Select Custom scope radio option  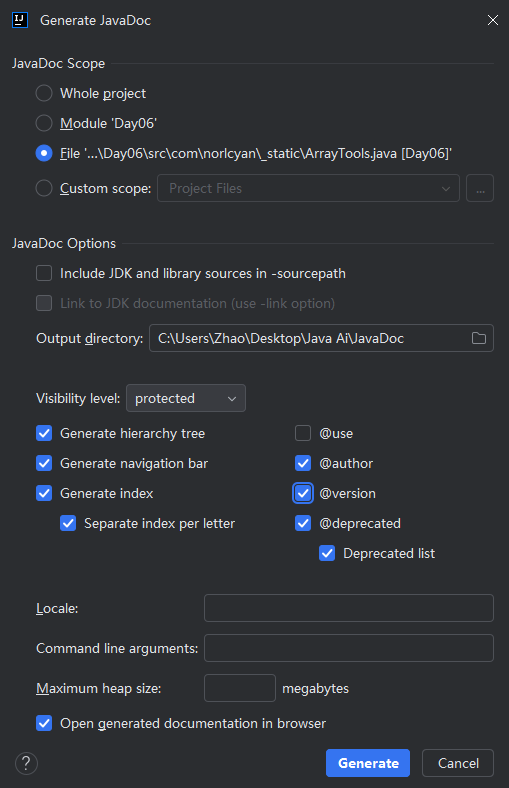[44, 188]
